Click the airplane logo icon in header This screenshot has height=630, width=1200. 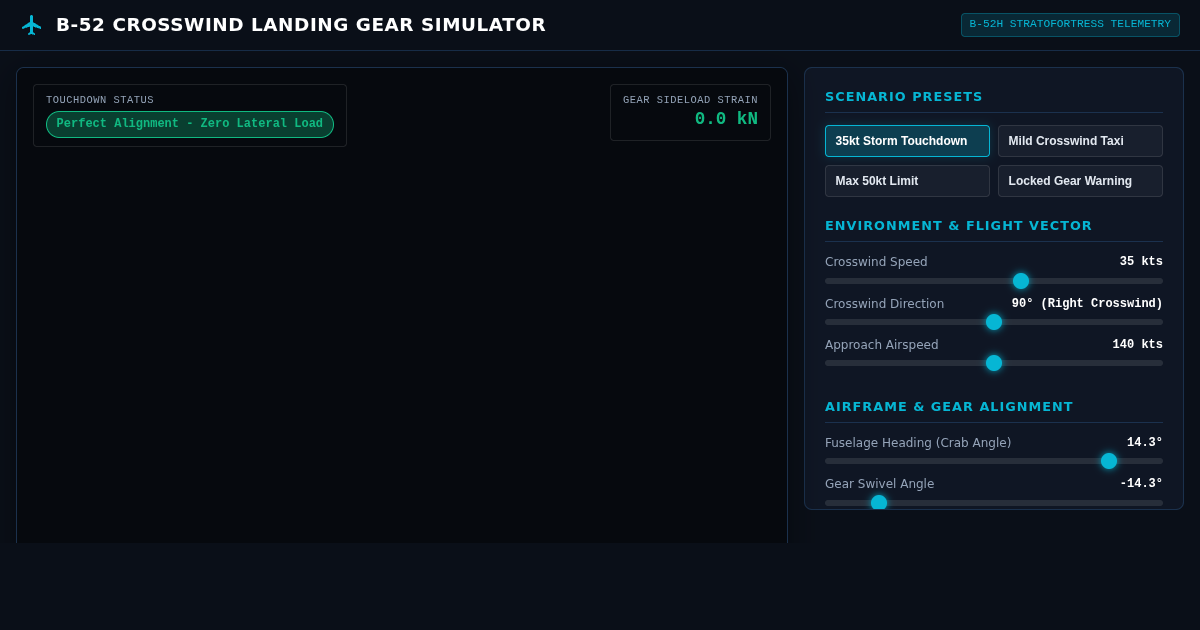[32, 25]
